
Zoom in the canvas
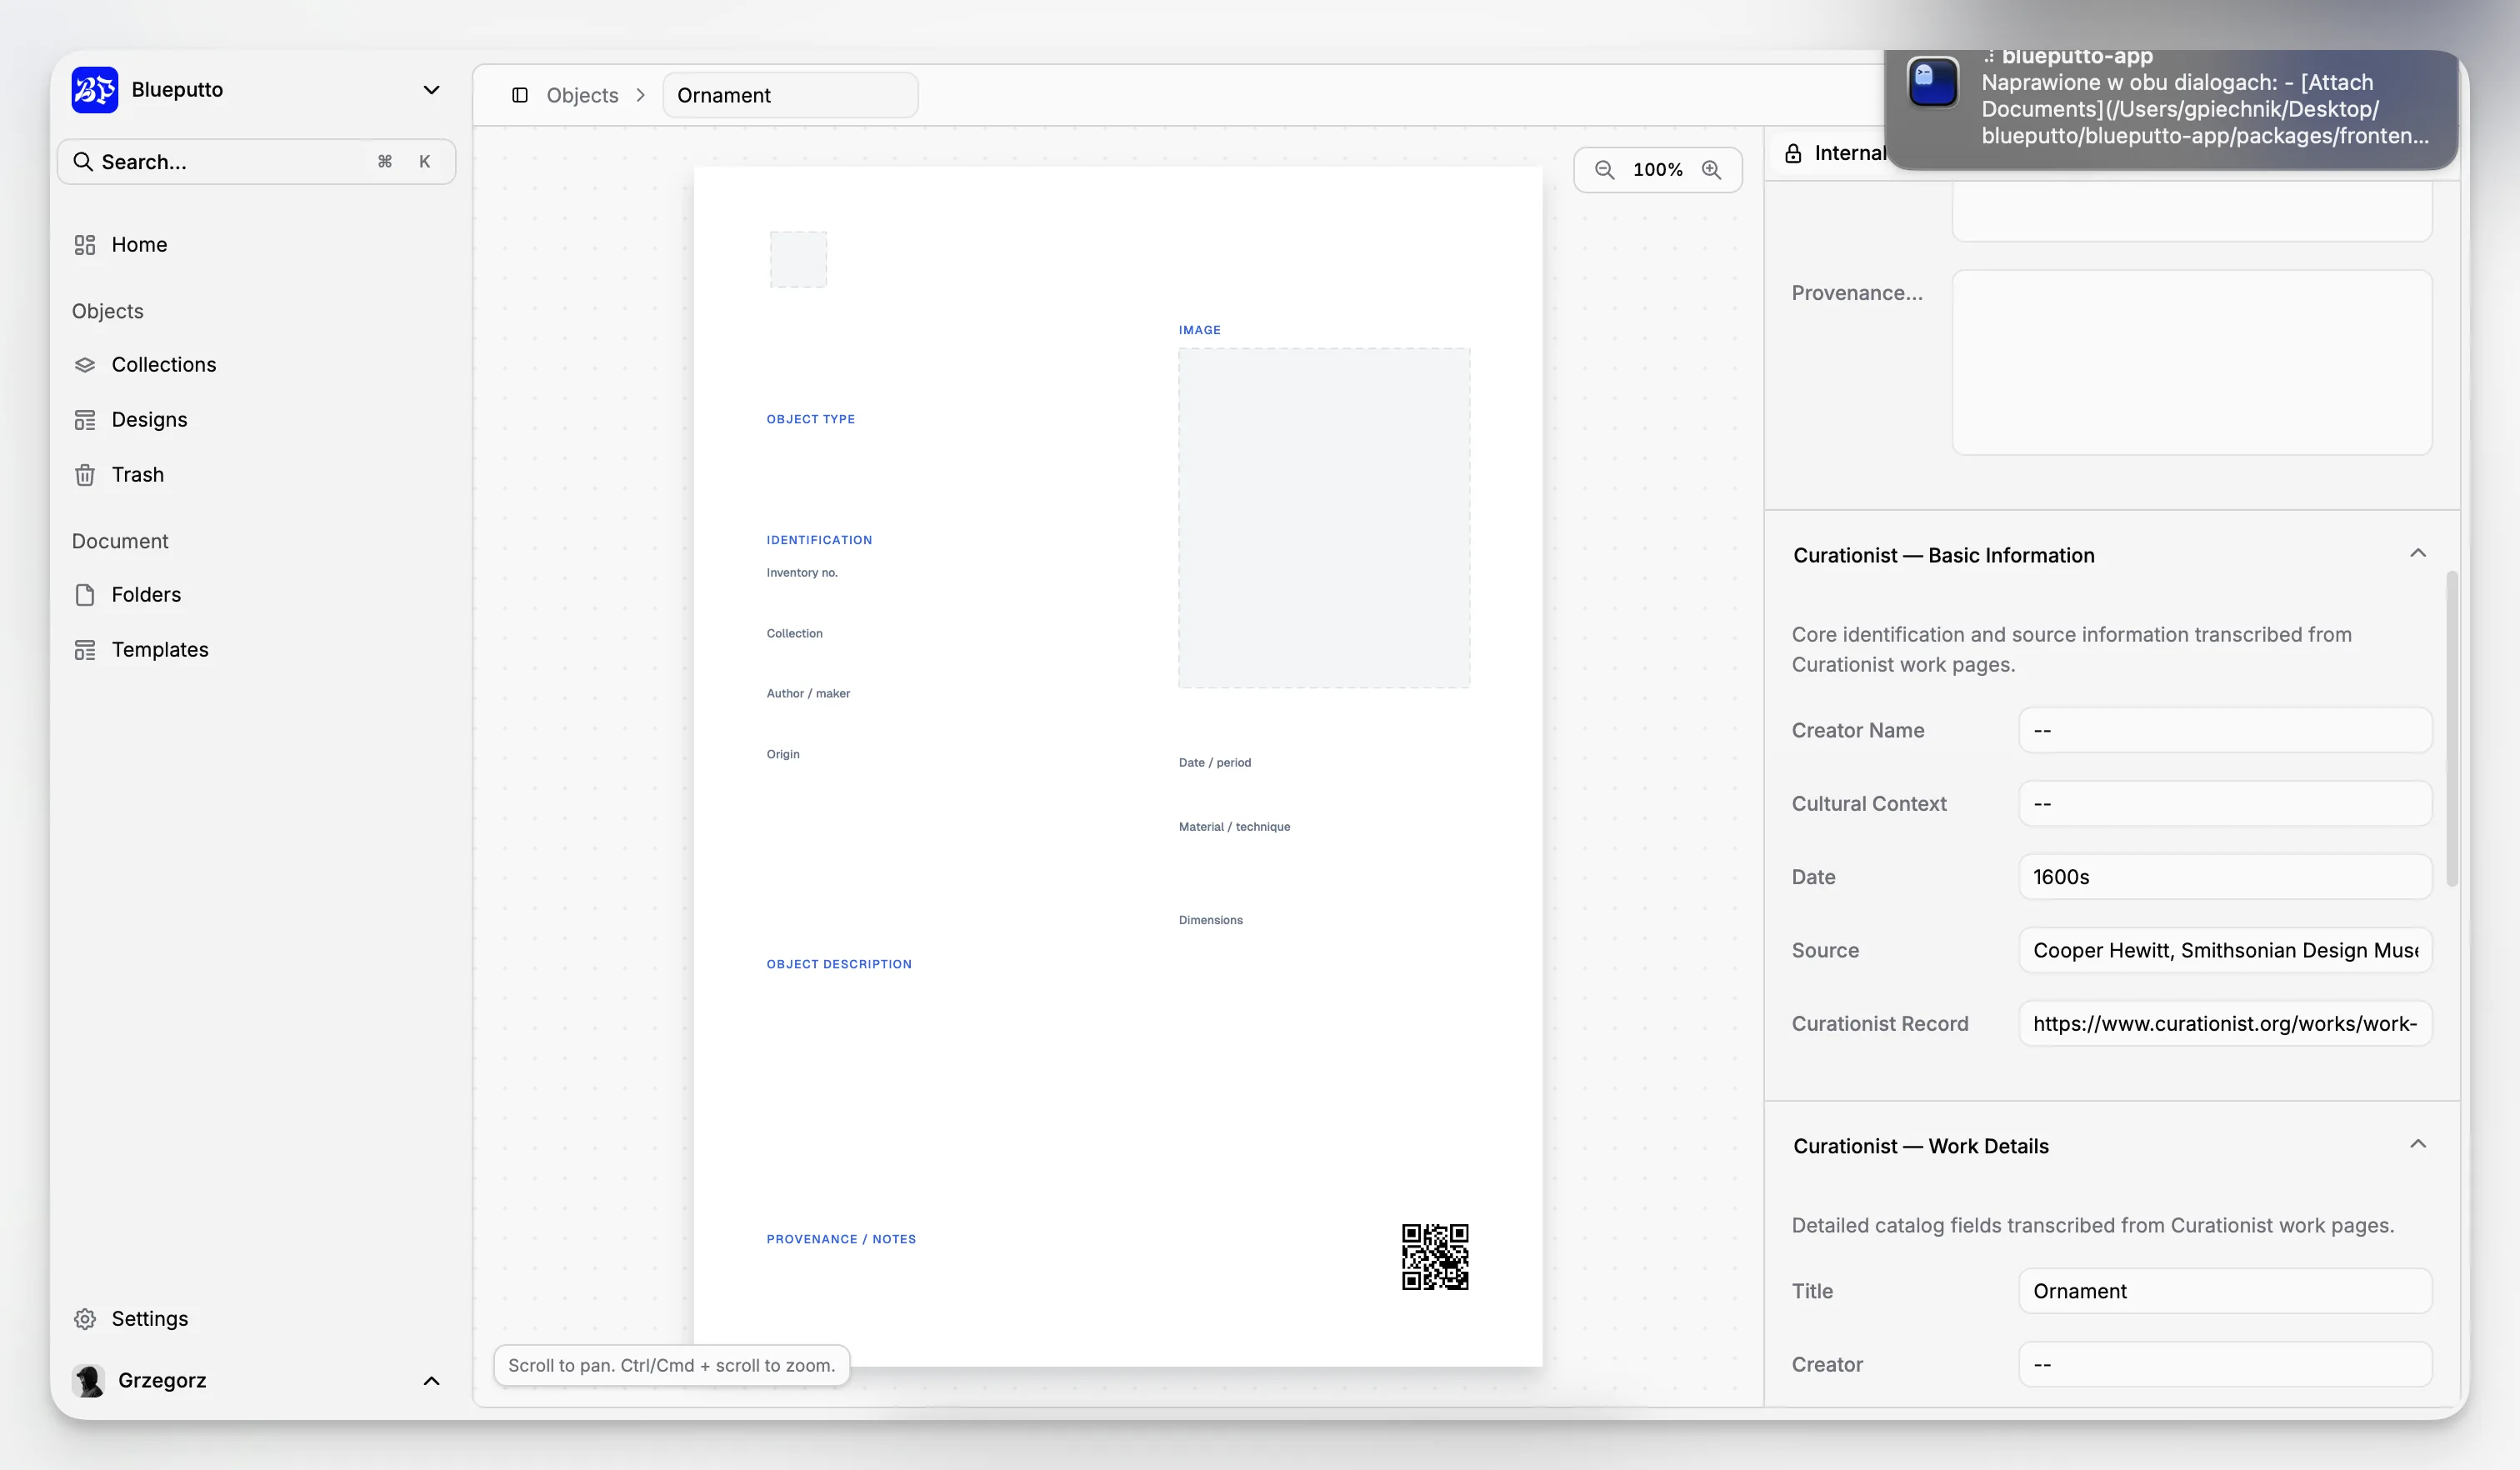[1711, 170]
